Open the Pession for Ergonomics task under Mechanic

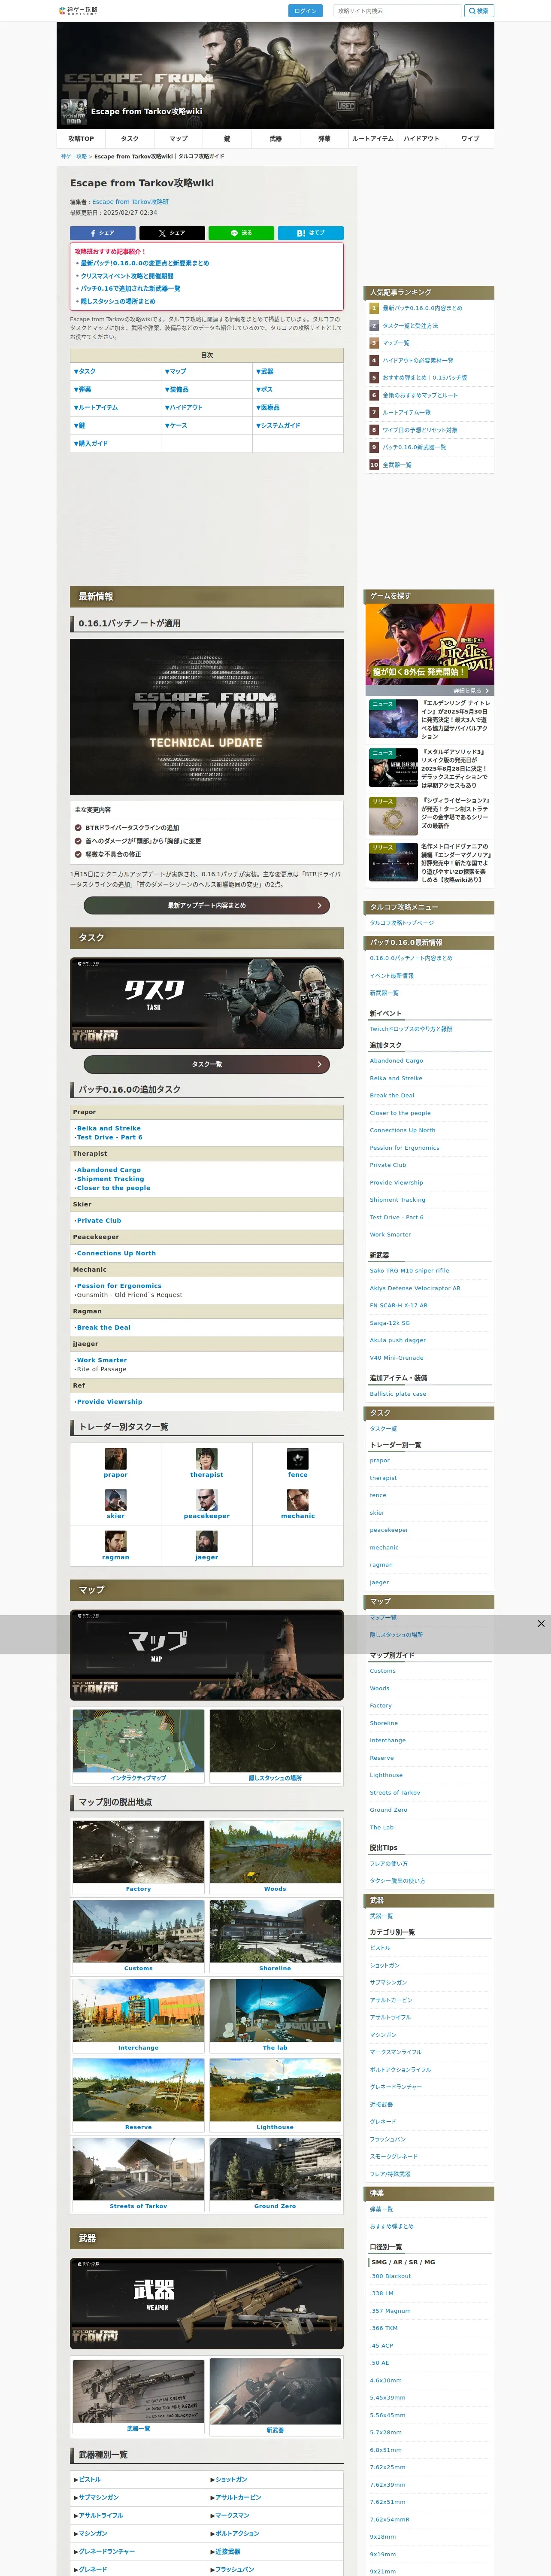coord(118,1286)
